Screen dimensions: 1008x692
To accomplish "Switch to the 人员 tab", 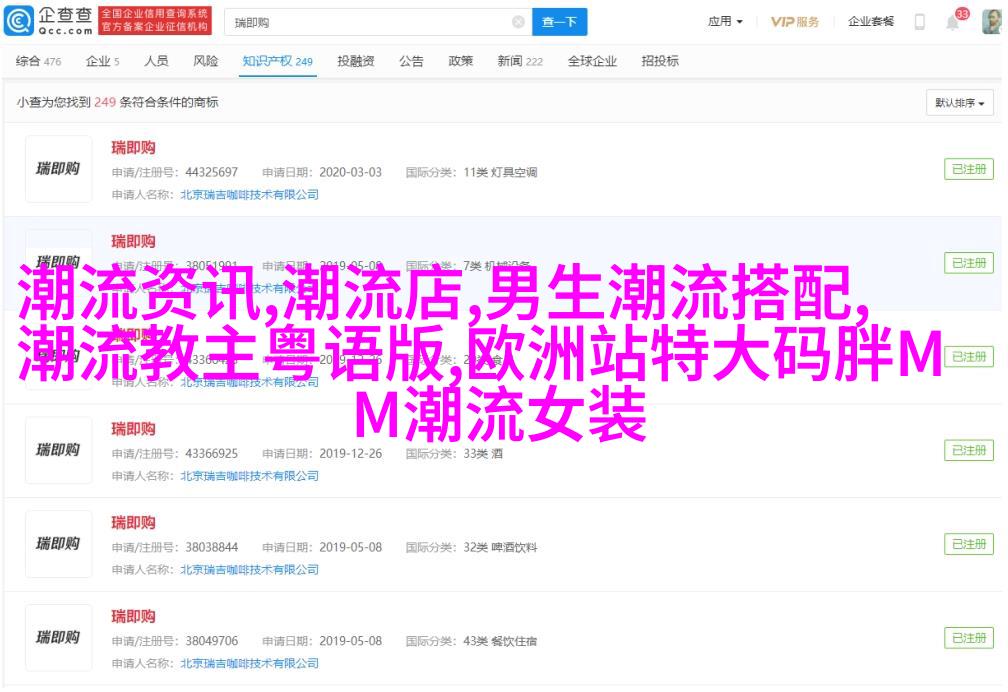I will (x=156, y=61).
